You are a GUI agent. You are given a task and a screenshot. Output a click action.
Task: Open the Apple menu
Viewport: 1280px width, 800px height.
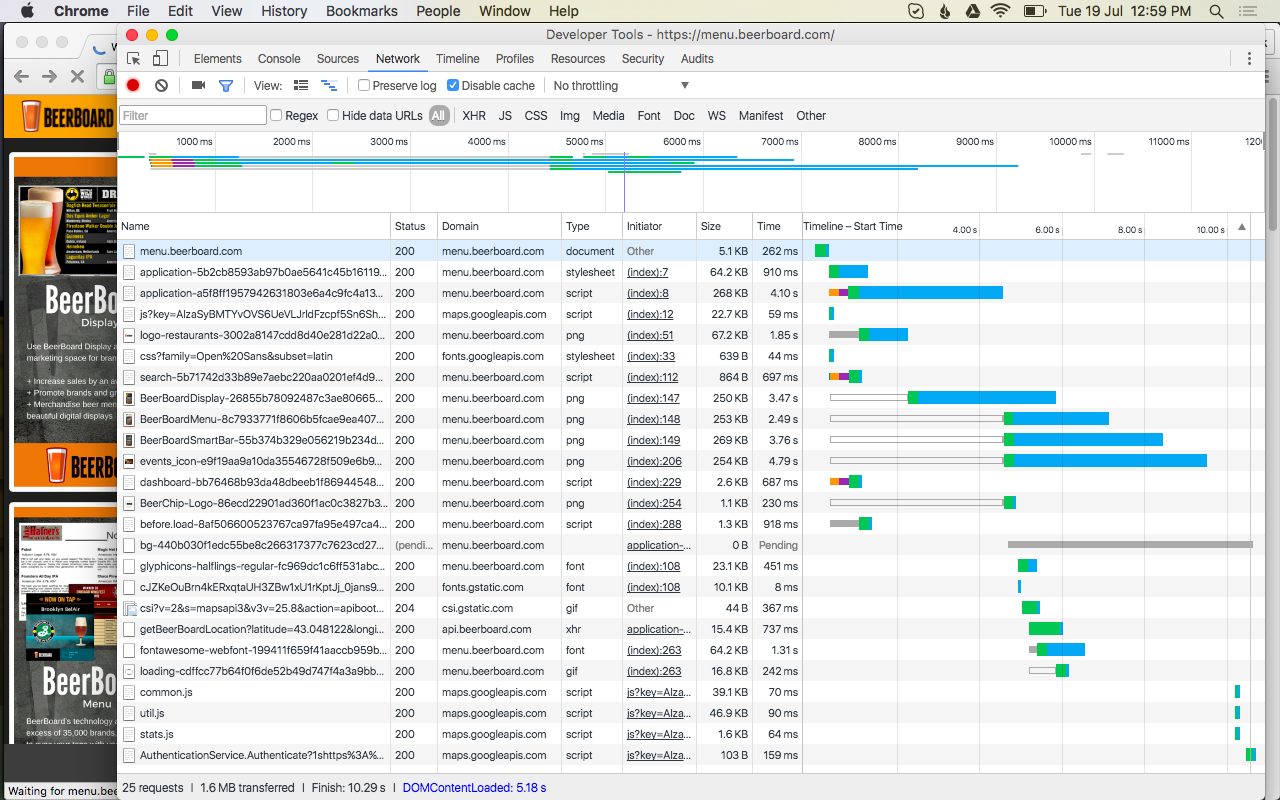pyautogui.click(x=27, y=11)
